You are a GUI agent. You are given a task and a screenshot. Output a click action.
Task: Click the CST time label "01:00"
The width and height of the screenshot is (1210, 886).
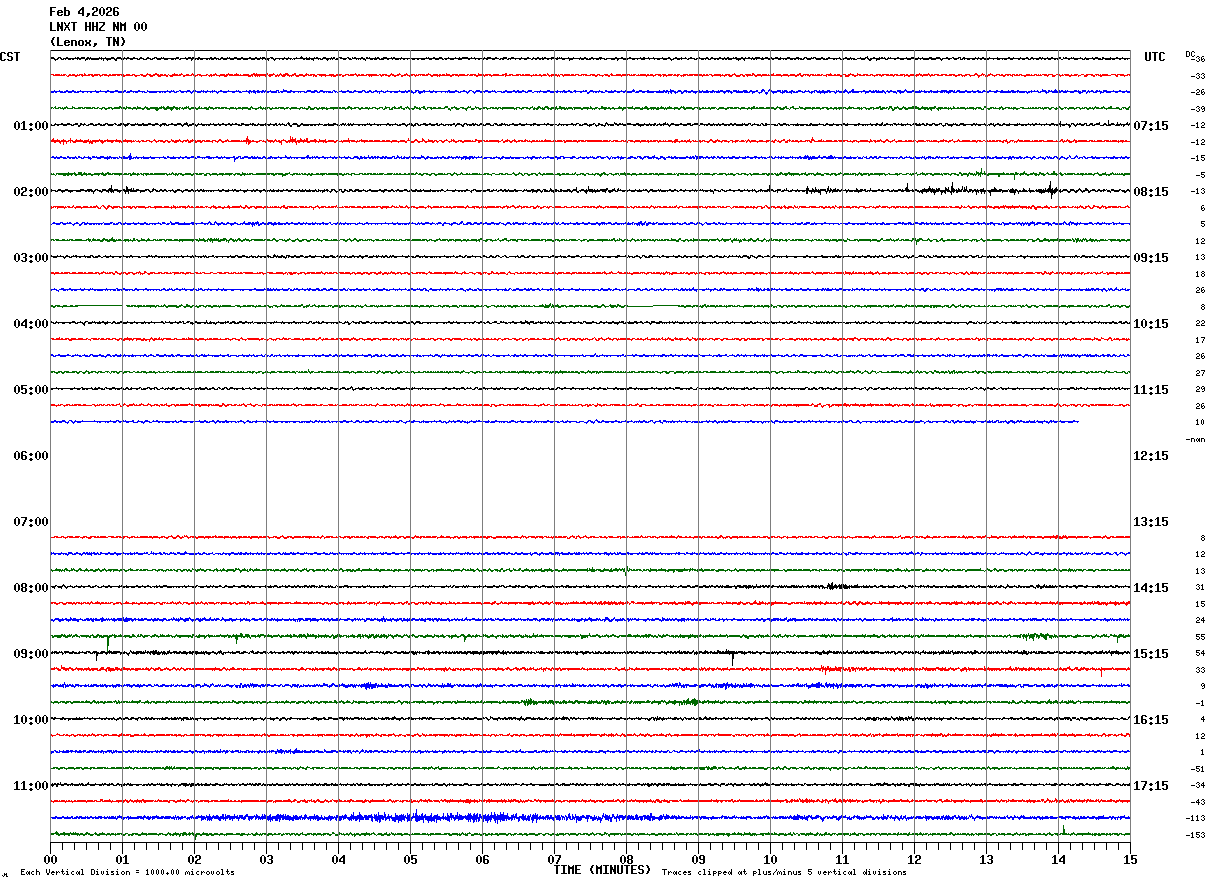[x=31, y=126]
